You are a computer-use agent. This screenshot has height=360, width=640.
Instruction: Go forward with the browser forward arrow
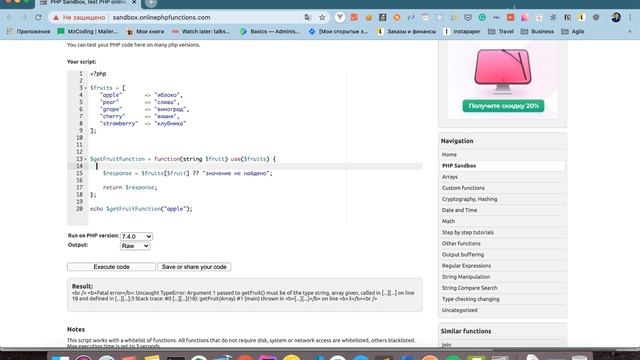point(24,18)
